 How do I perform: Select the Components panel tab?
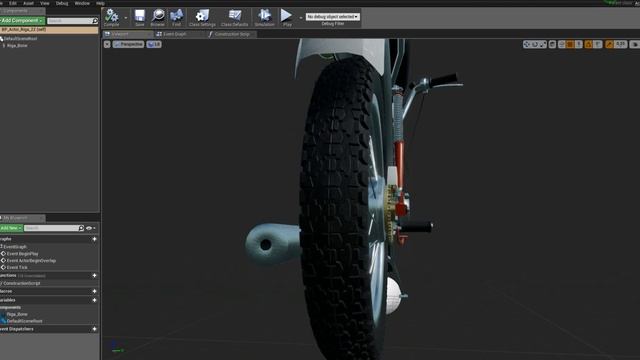tap(22, 11)
